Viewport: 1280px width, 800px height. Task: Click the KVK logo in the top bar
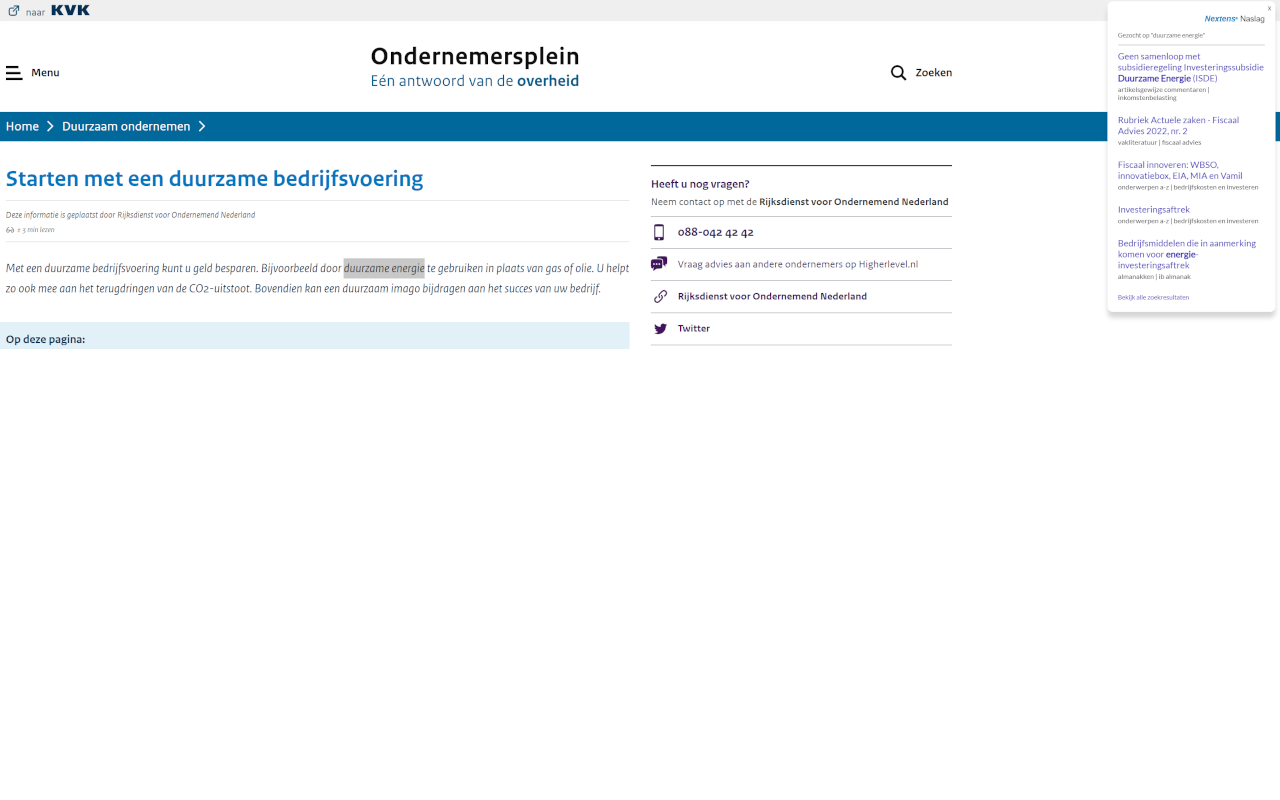tap(70, 10)
